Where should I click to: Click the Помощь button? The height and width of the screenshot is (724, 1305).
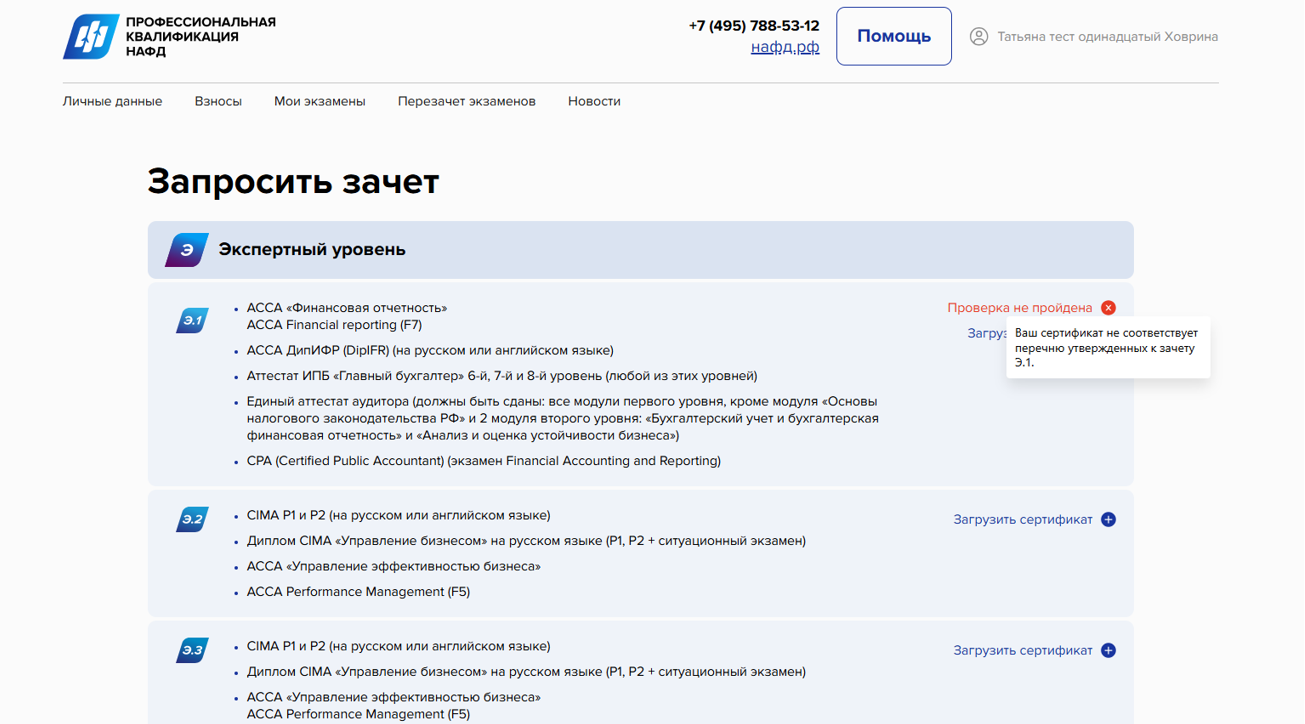pos(894,36)
